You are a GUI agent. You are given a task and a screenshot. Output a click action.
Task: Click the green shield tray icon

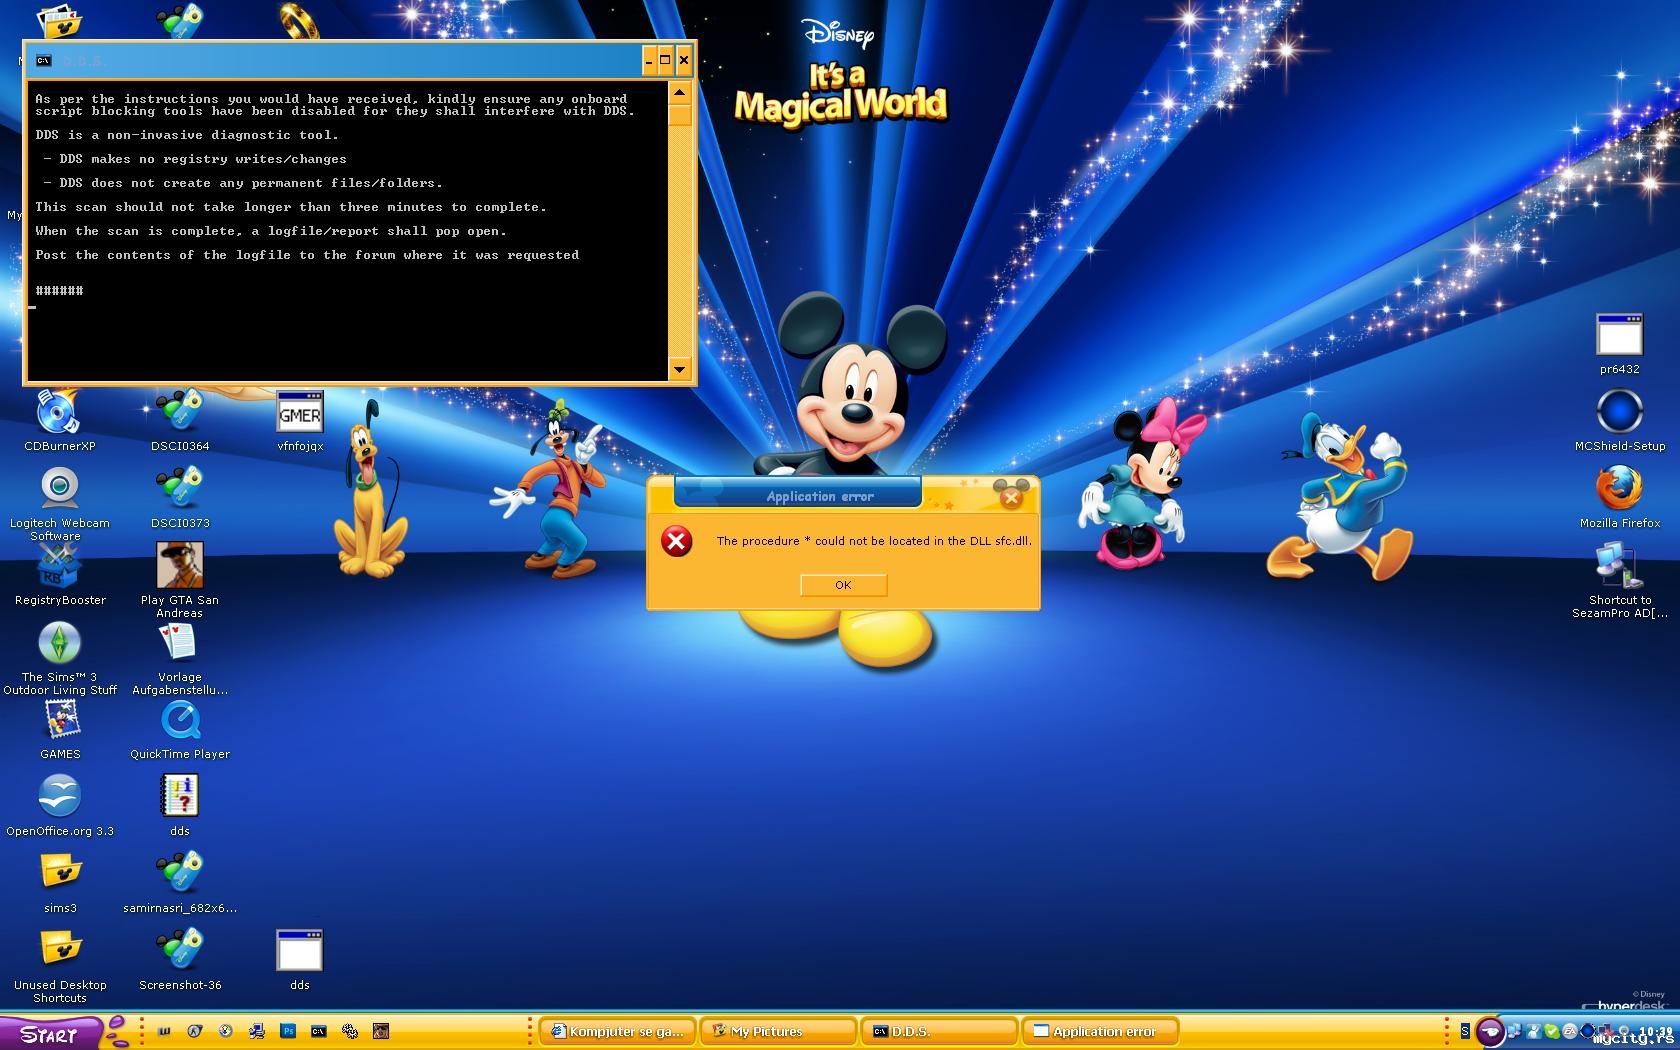pos(1551,1031)
